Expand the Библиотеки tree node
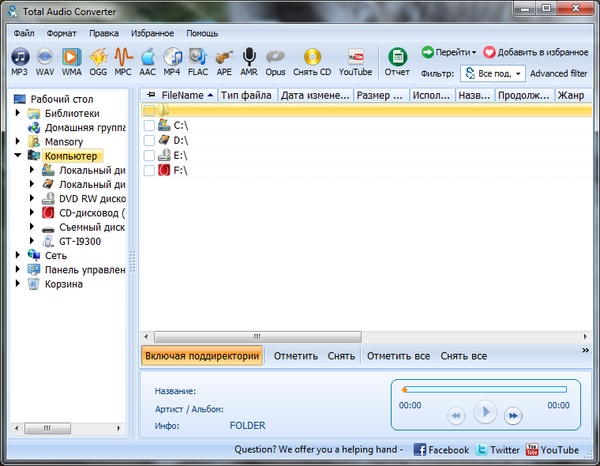Image resolution: width=600 pixels, height=466 pixels. [18, 114]
